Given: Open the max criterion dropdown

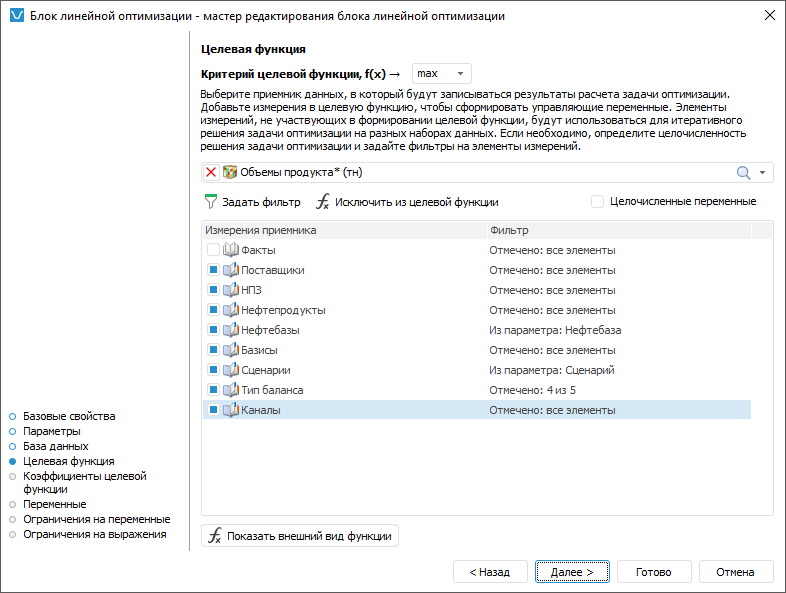Looking at the screenshot, I should pyautogui.click(x=441, y=74).
